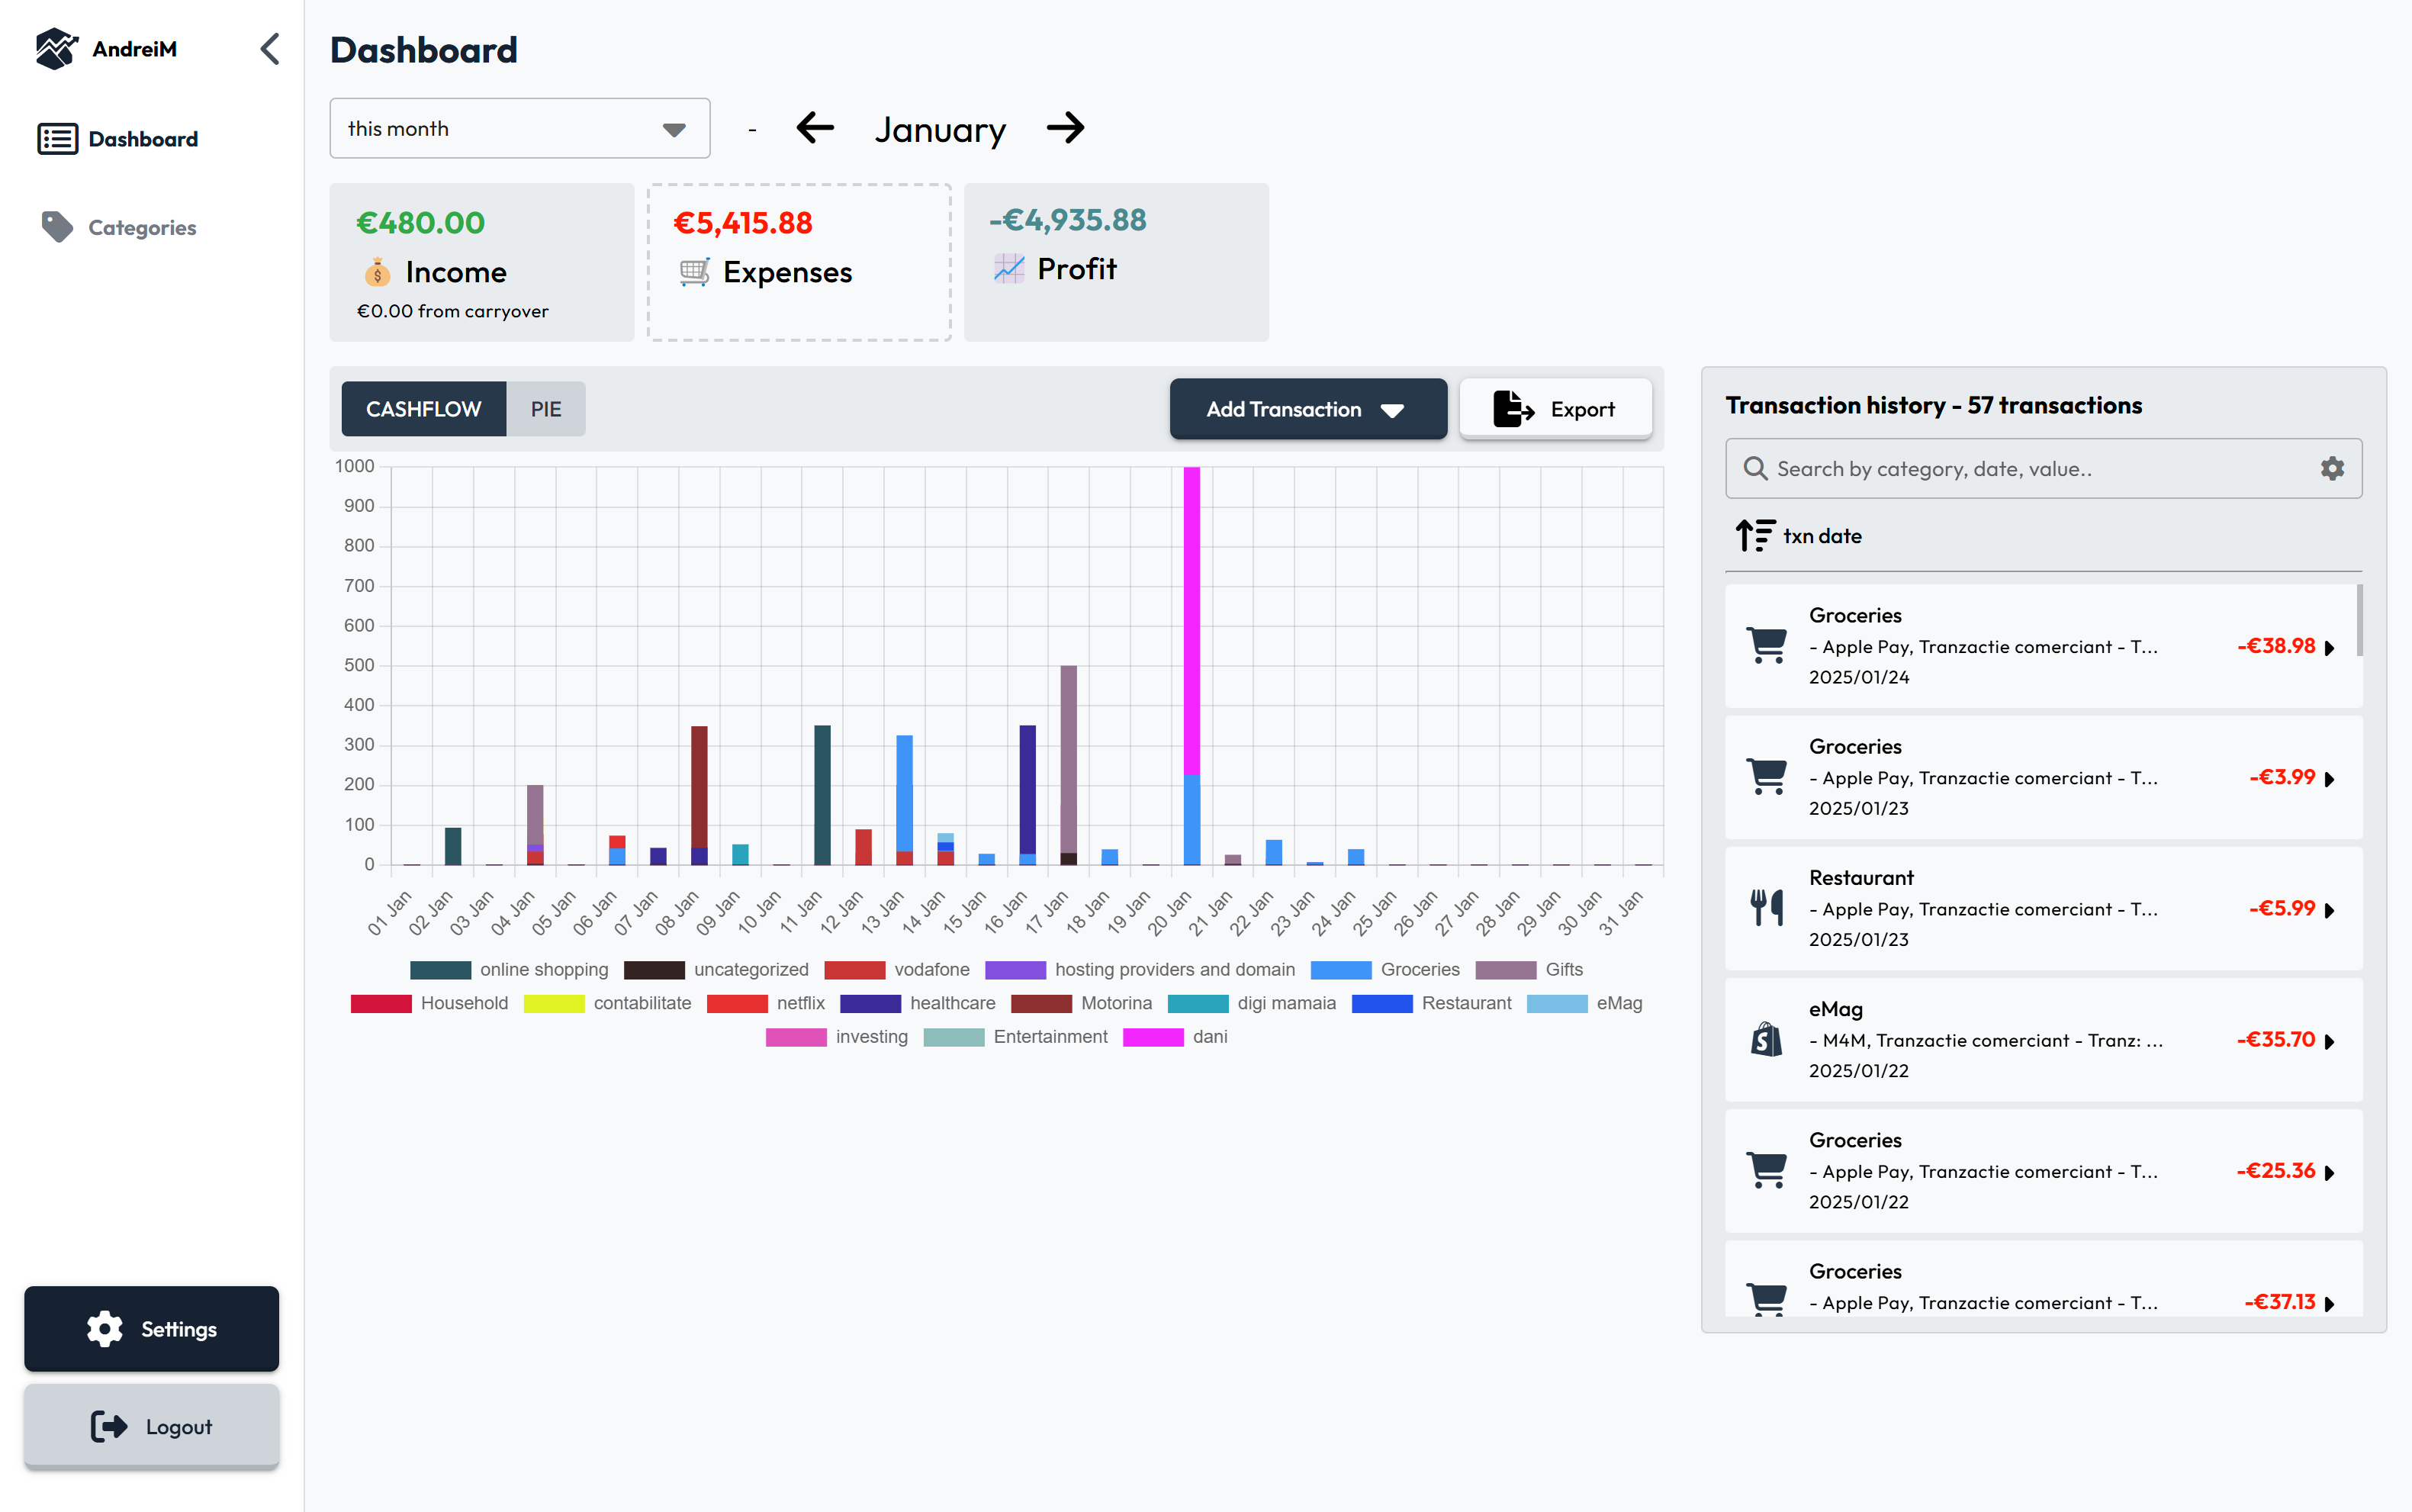Click cart icon of Groceries -€25.36
Screen dimensions: 2412x1512
pos(1767,1170)
